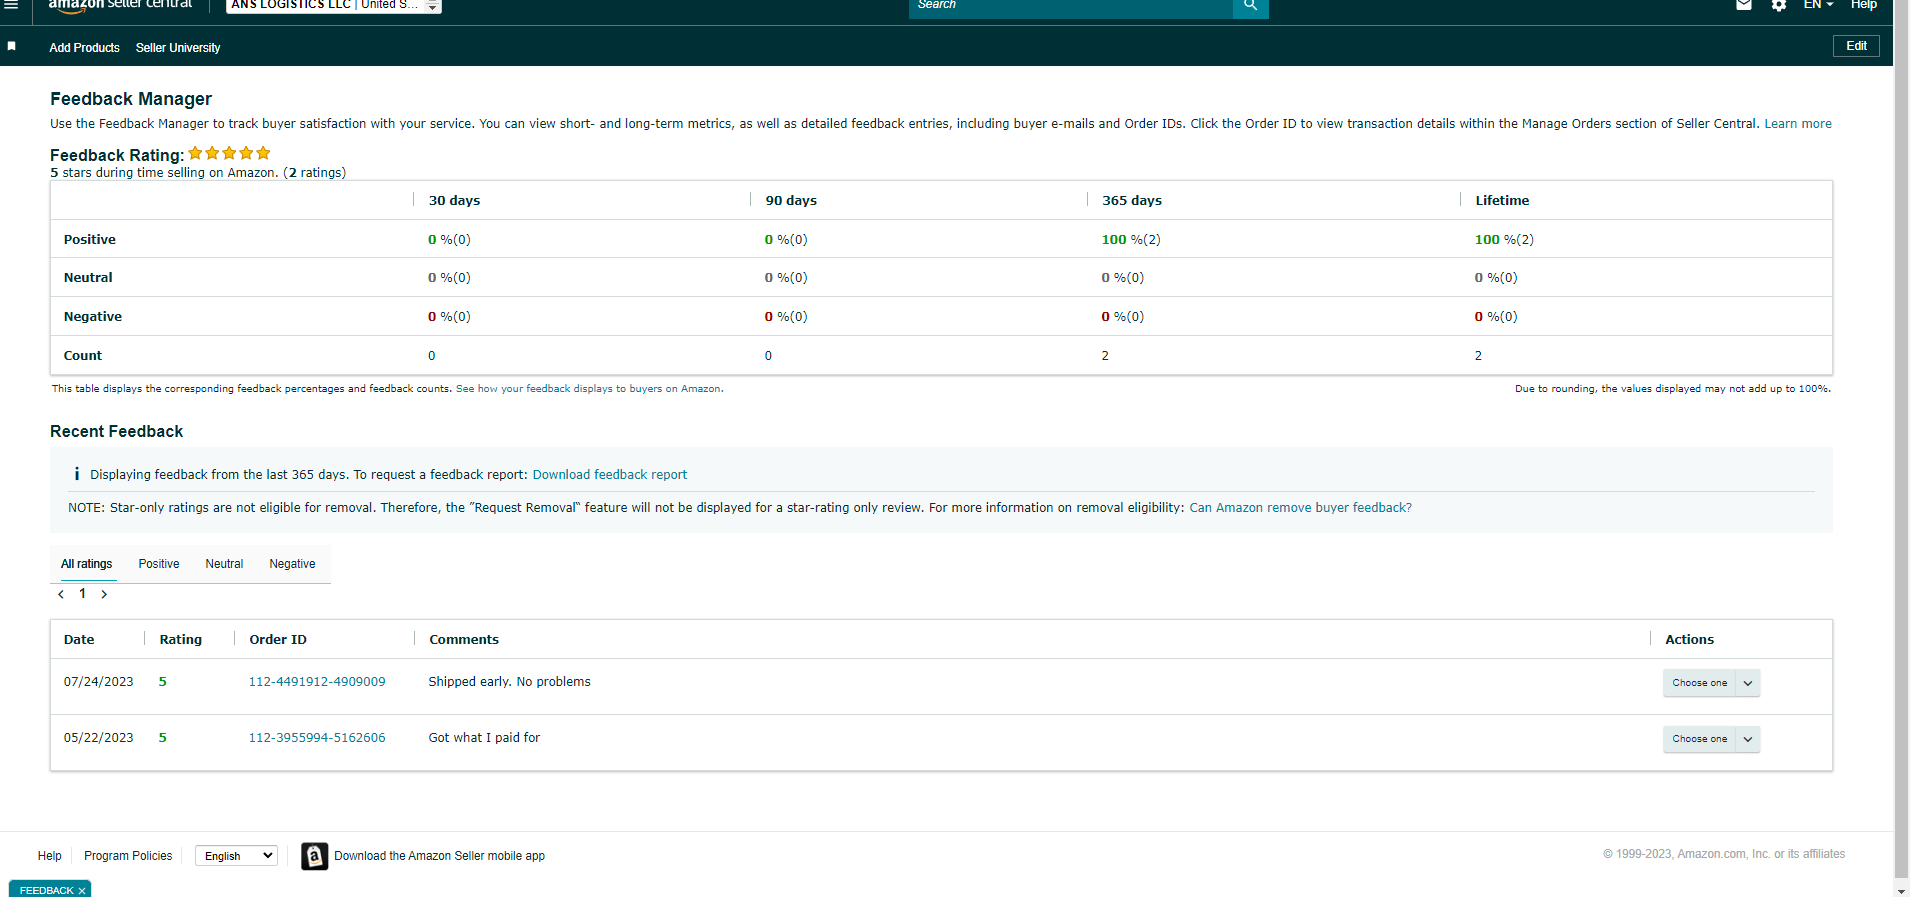The height and width of the screenshot is (897, 1910).
Task: Go to next feedback page arrow
Action: tap(104, 594)
